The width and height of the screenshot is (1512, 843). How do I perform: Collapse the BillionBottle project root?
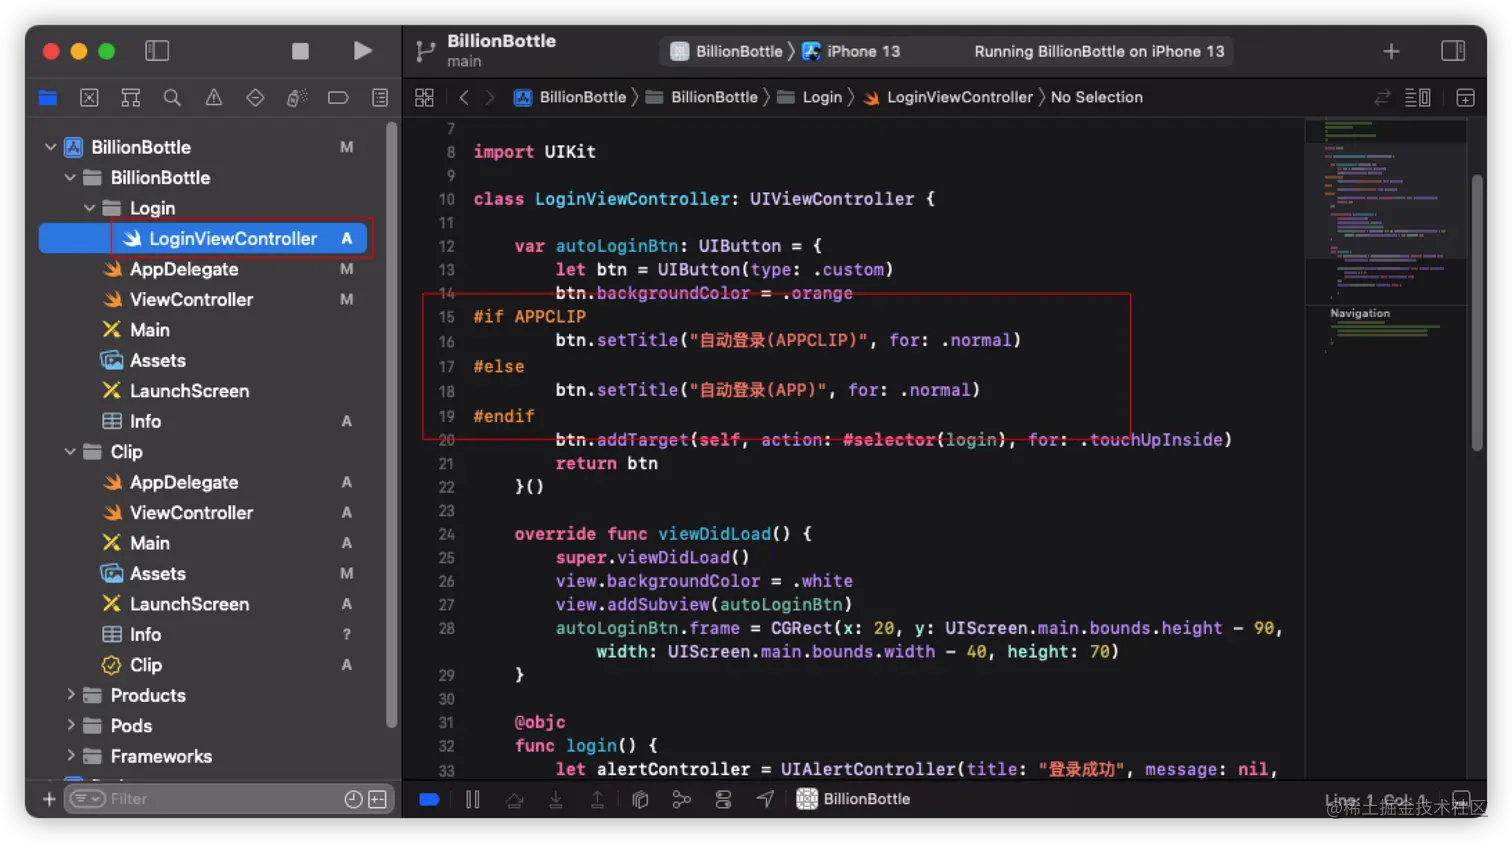(x=50, y=147)
